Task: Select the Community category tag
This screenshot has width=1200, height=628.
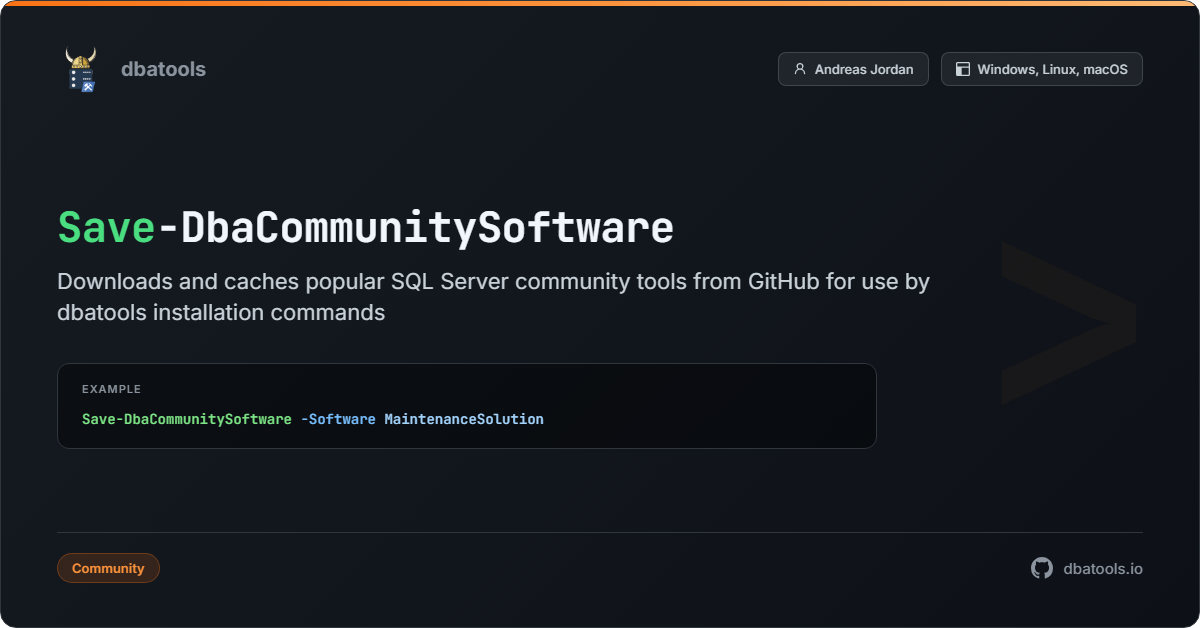Action: click(x=108, y=568)
